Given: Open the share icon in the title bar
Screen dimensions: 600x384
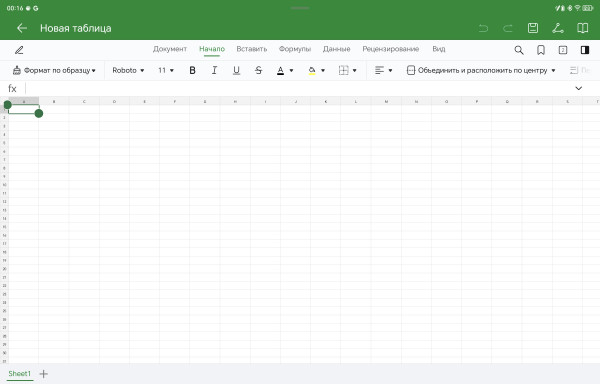Looking at the screenshot, I should coord(558,28).
